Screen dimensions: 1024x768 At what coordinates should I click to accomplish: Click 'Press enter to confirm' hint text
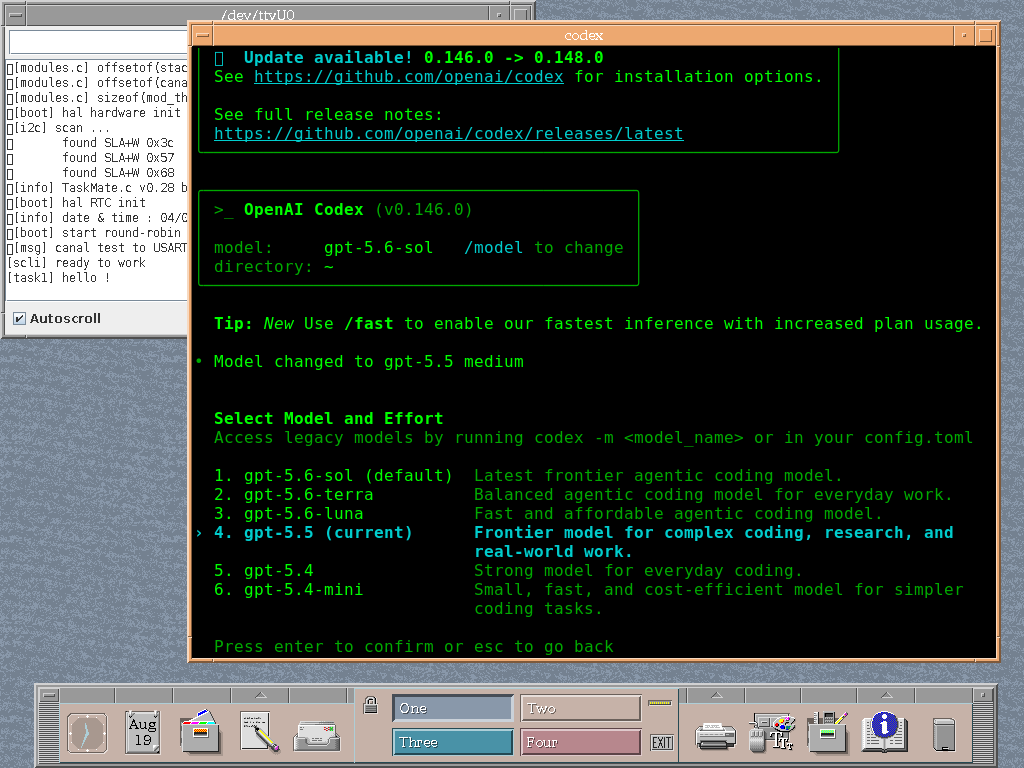pos(414,647)
